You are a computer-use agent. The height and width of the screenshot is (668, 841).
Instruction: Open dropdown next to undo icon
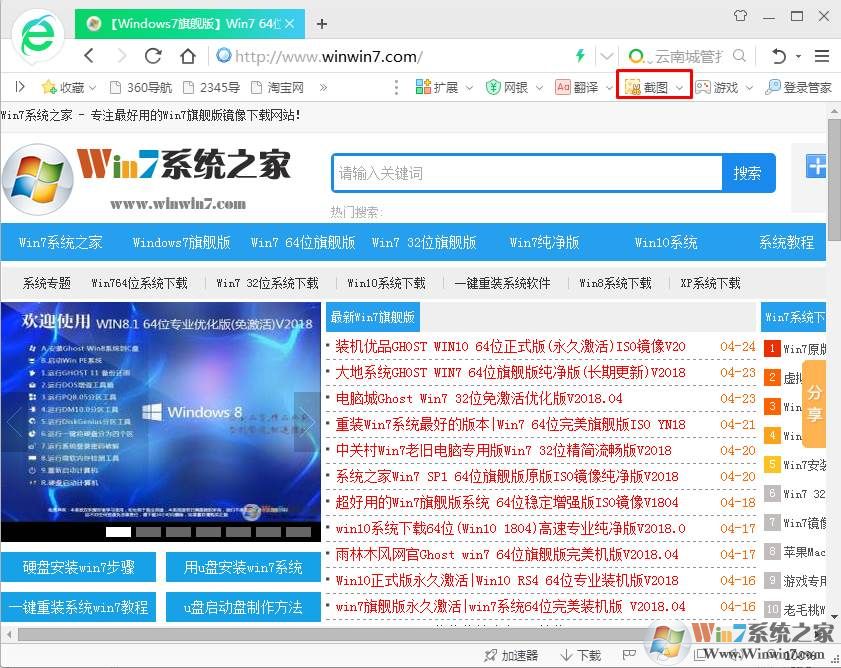pyautogui.click(x=798, y=56)
